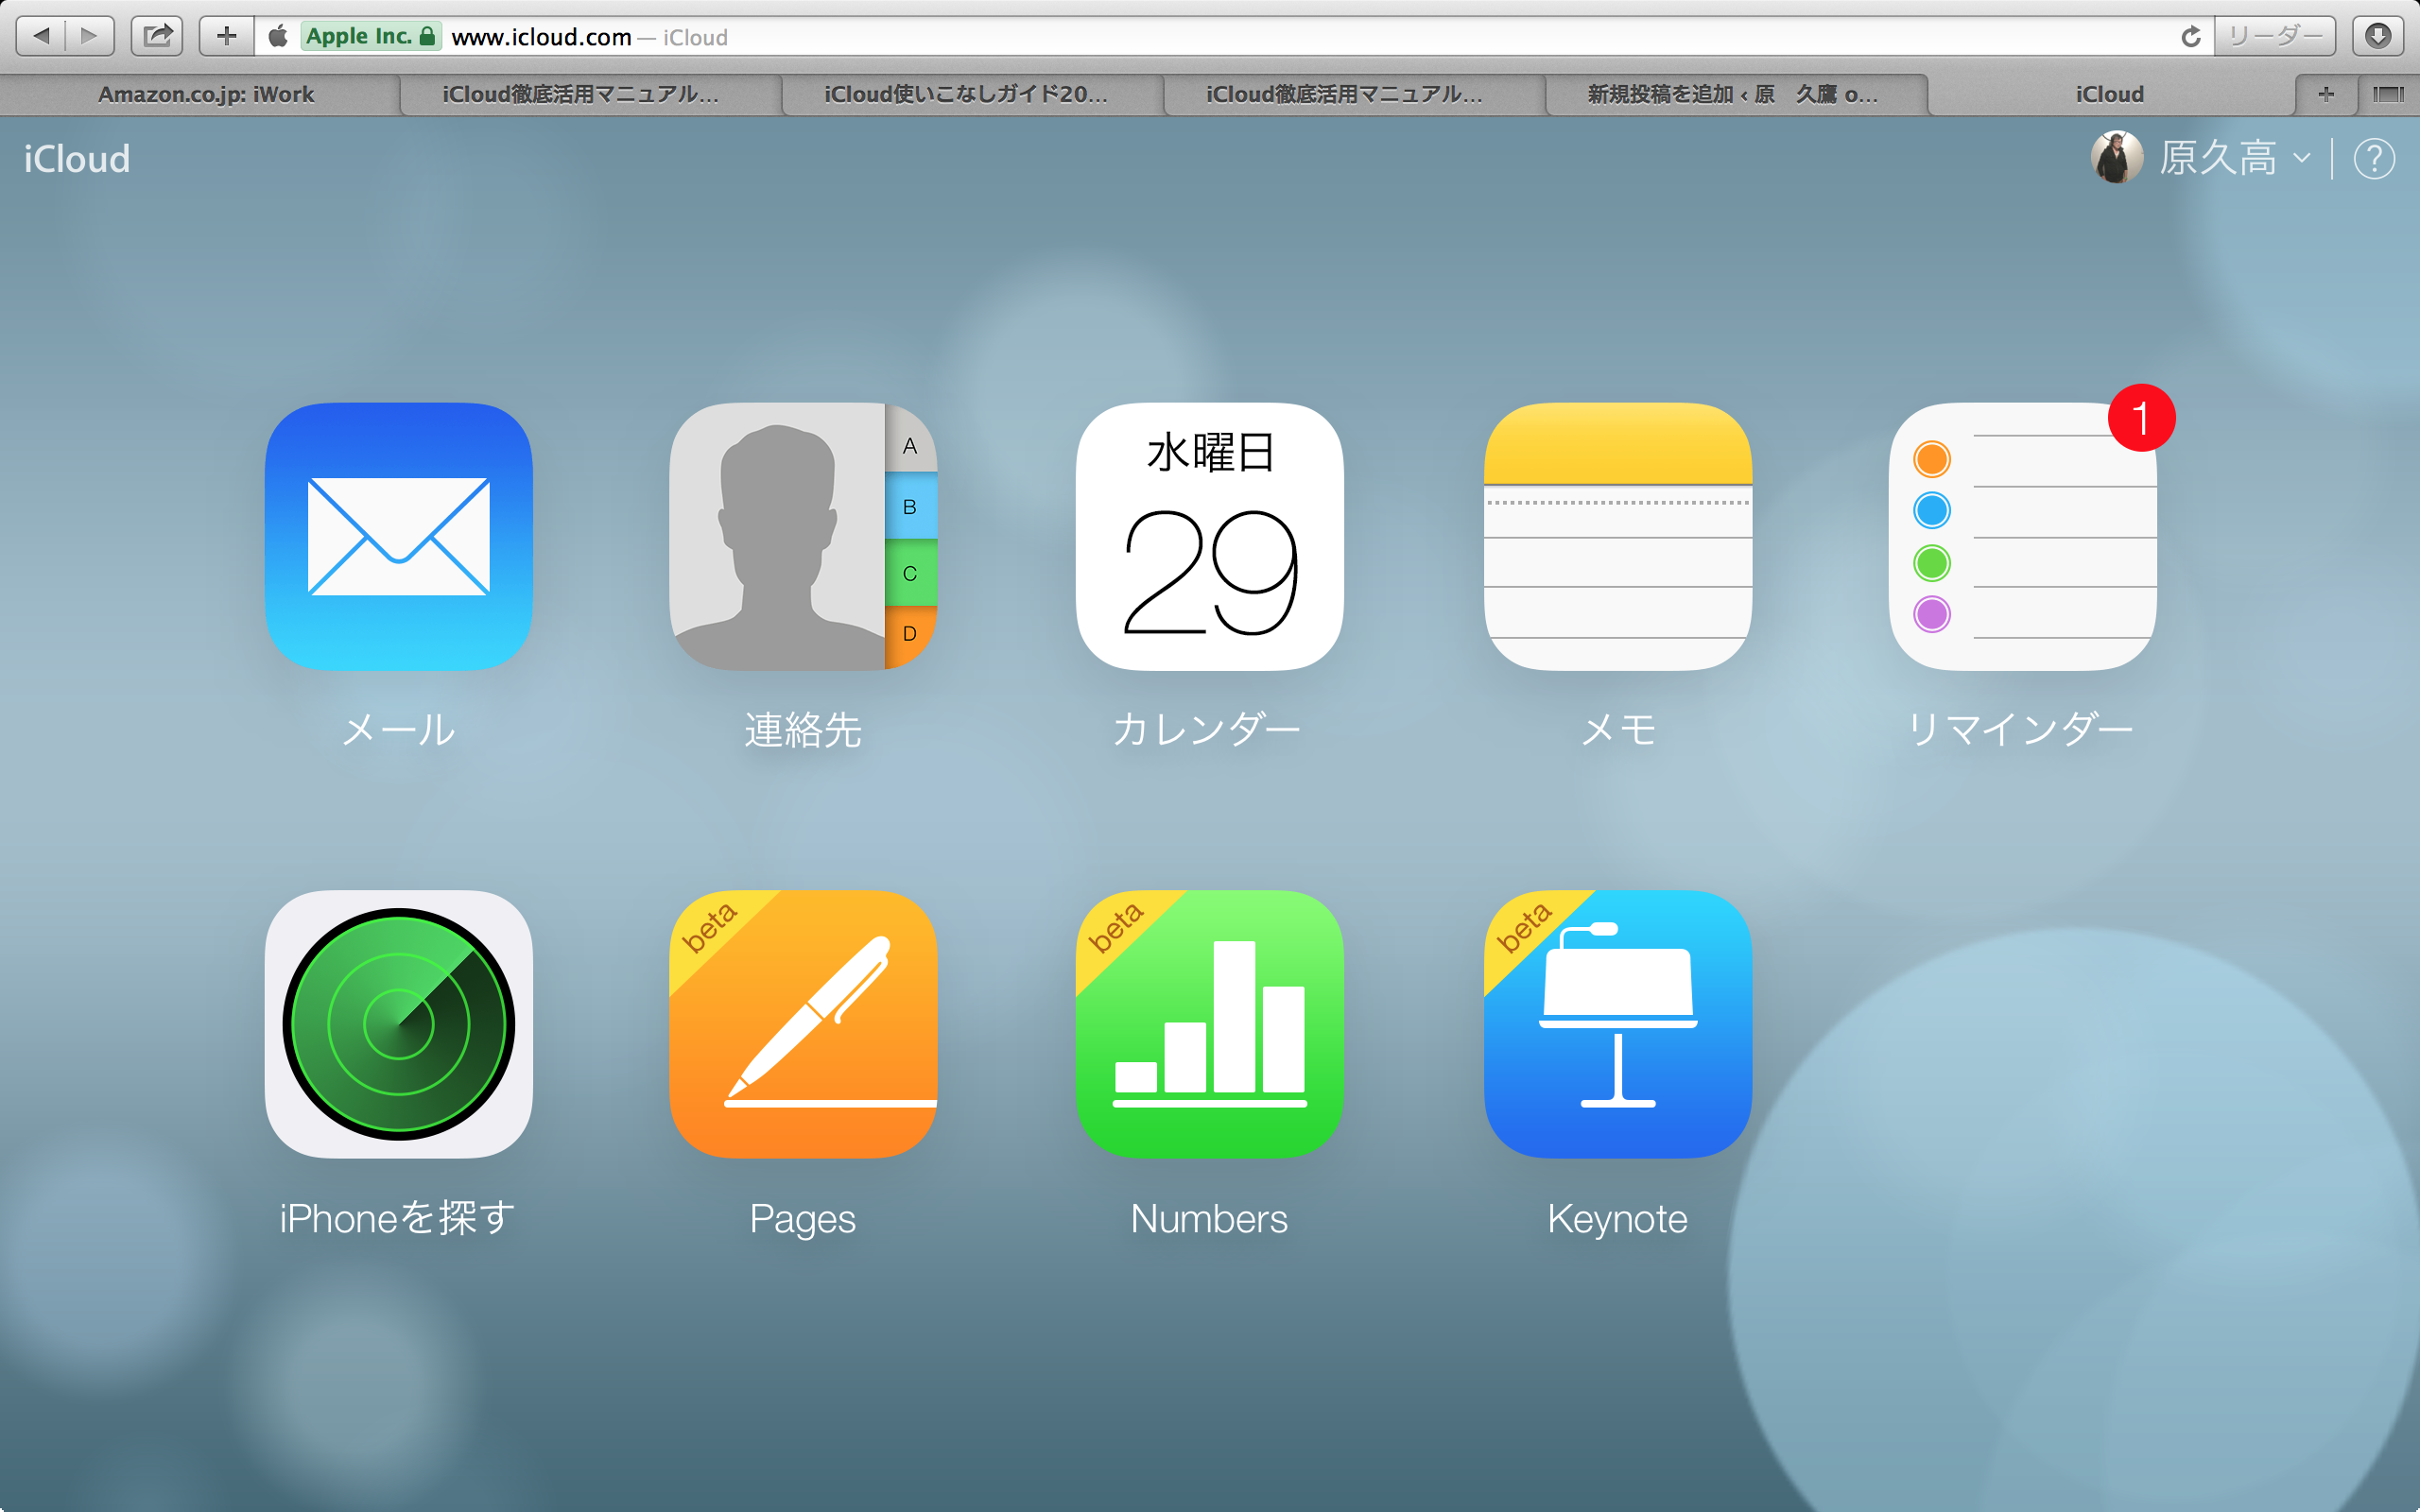Click the user avatar photo
2420x1512 pixels.
point(2116,157)
